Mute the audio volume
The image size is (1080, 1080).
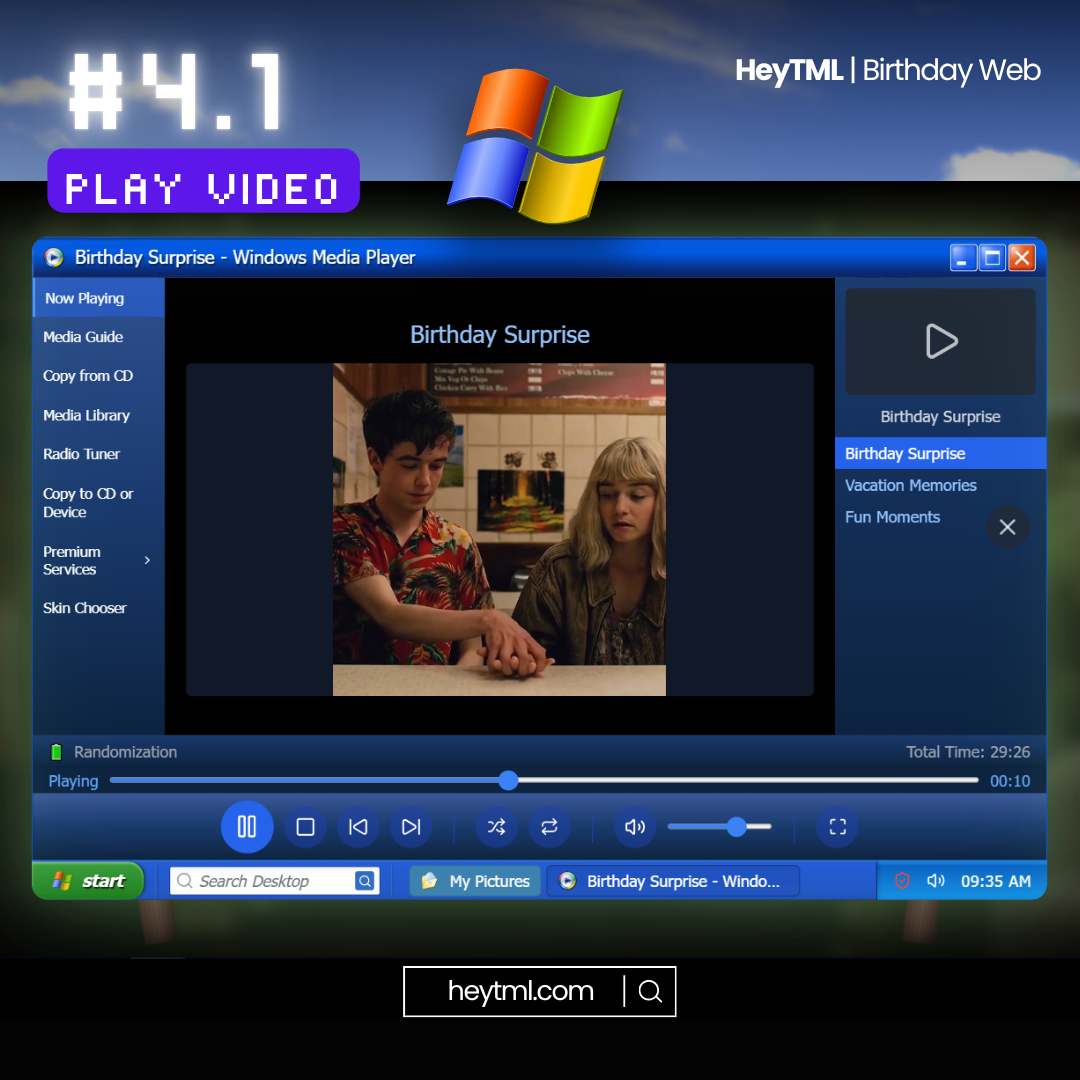(x=635, y=827)
